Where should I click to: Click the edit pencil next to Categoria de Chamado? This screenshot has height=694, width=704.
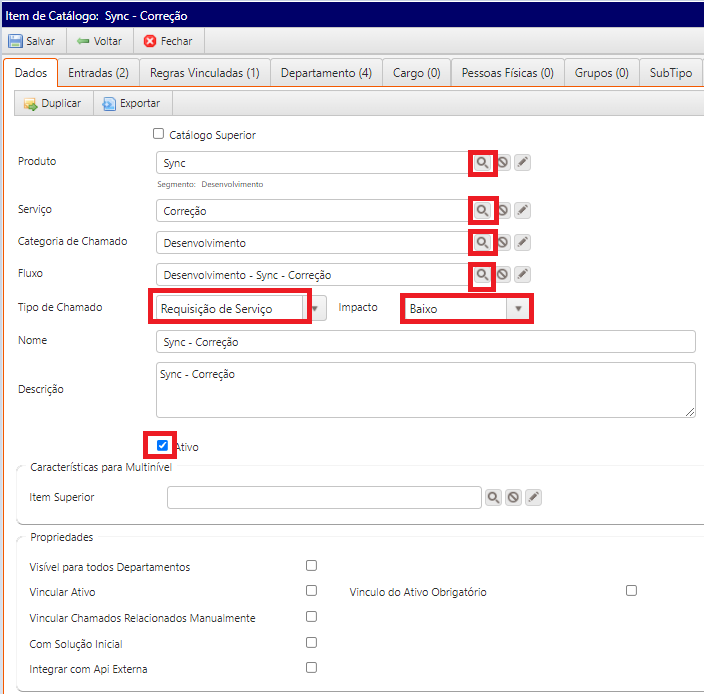(522, 242)
